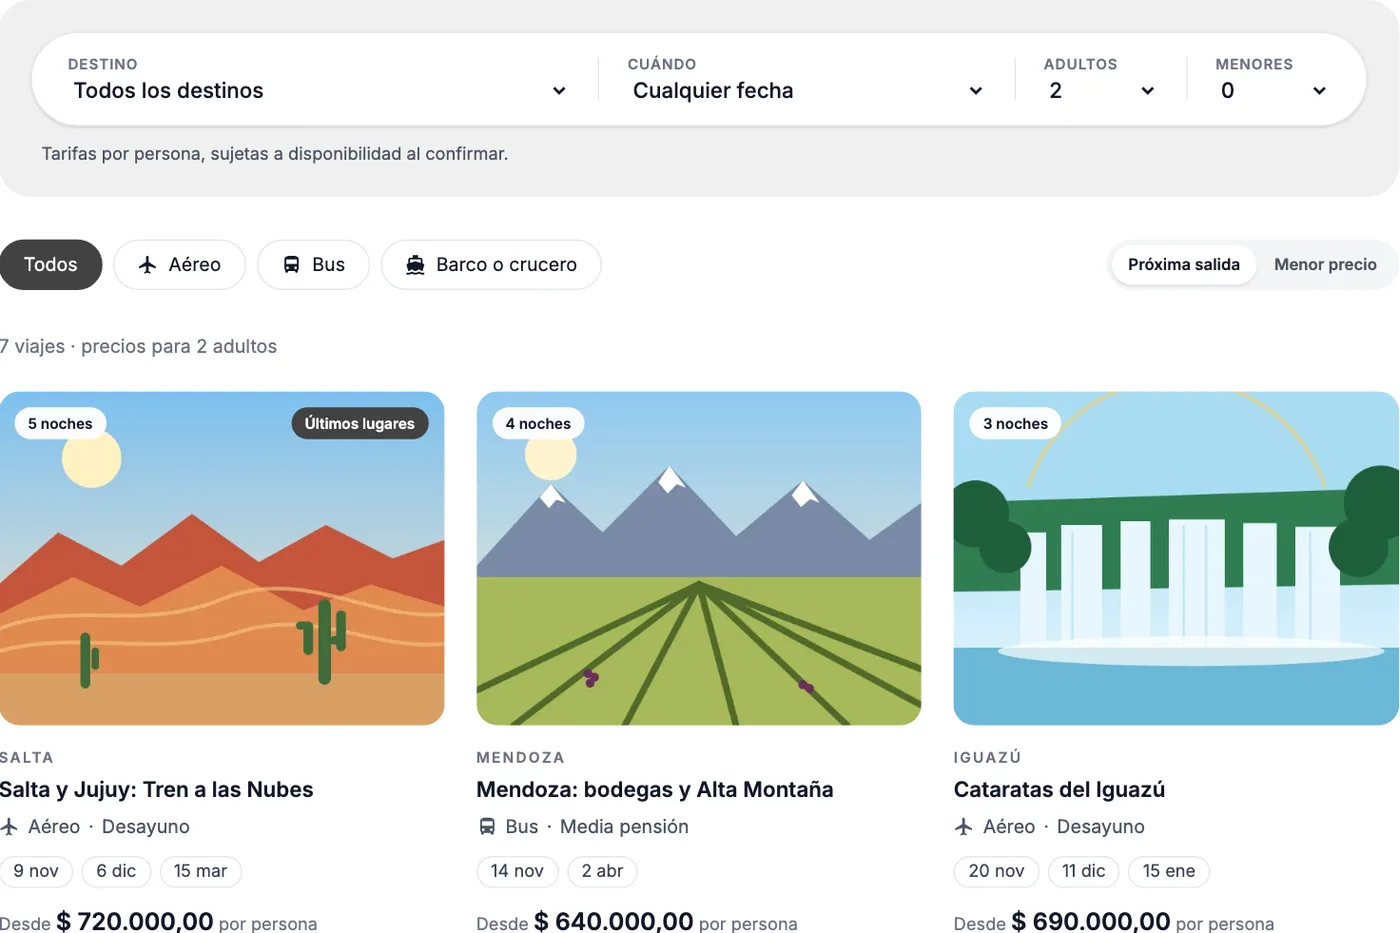Activate the Todos filter pill

pyautogui.click(x=51, y=265)
